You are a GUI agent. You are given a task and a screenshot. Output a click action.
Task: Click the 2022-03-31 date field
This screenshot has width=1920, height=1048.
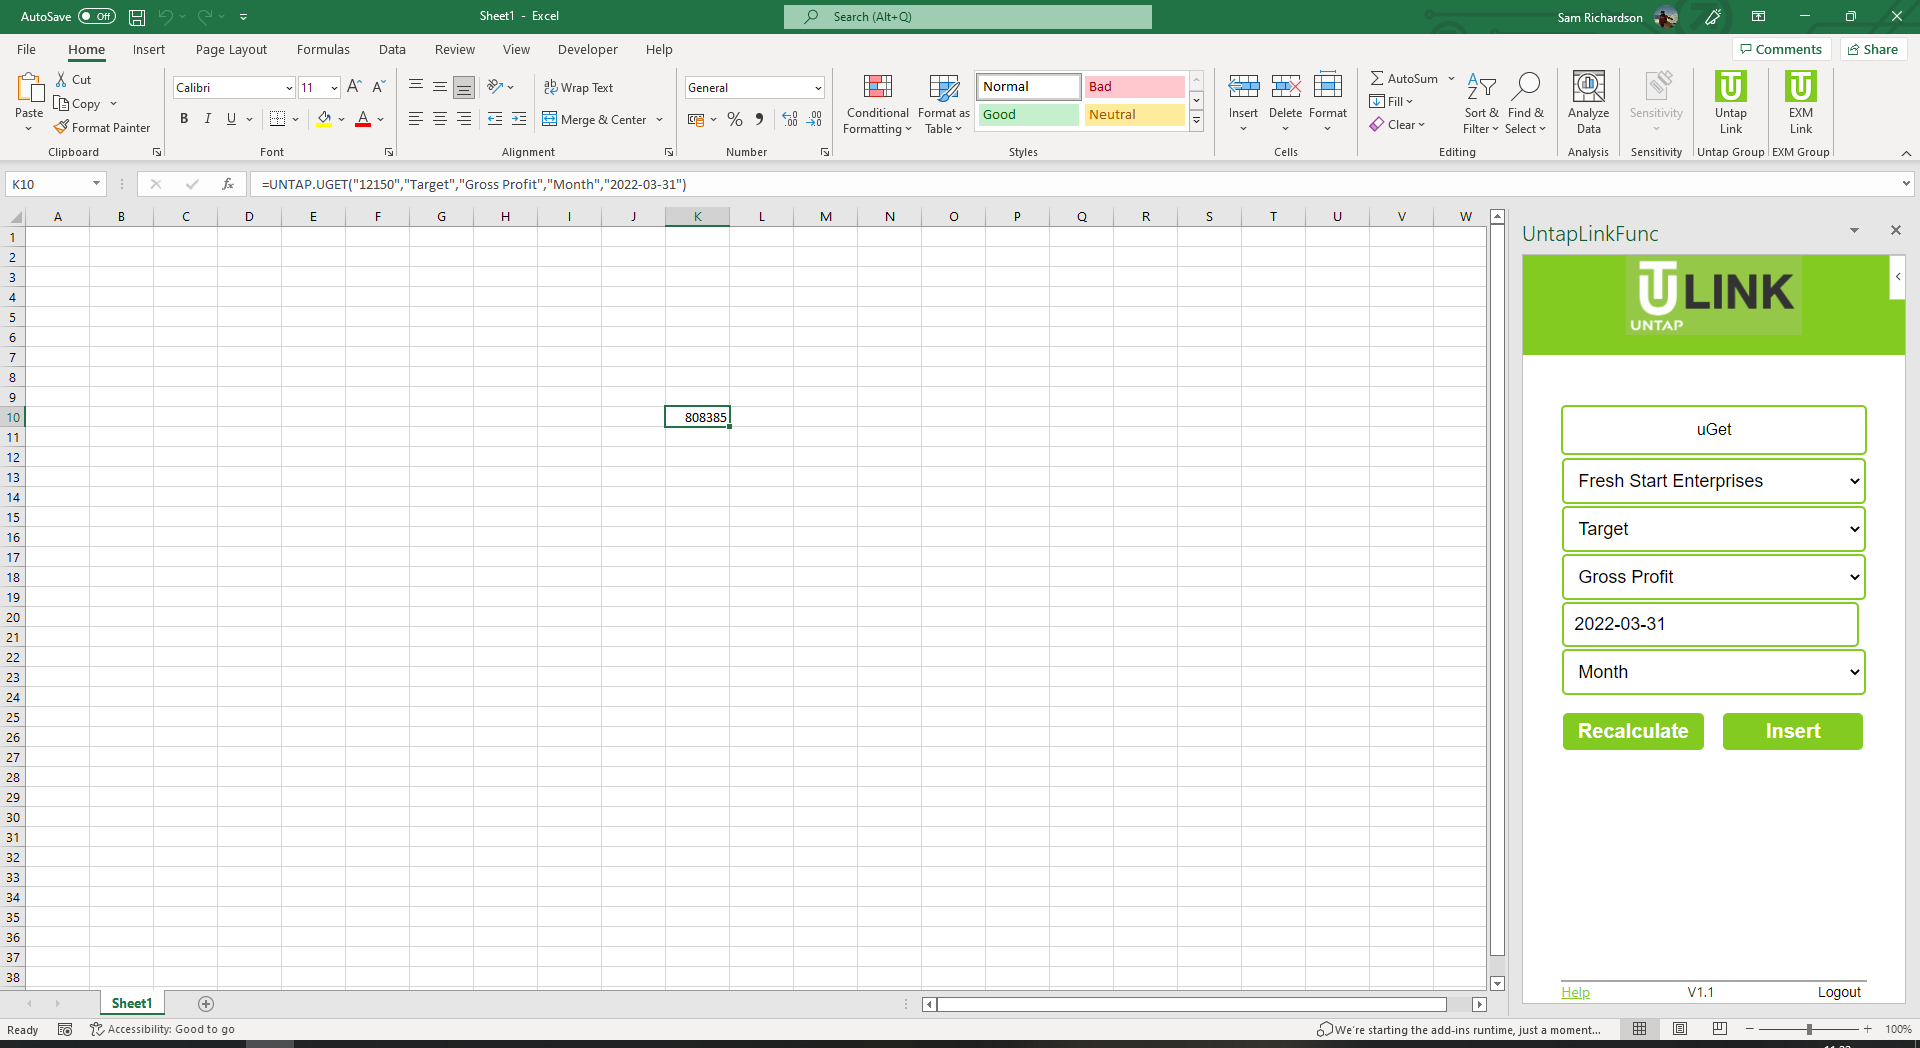click(1710, 624)
